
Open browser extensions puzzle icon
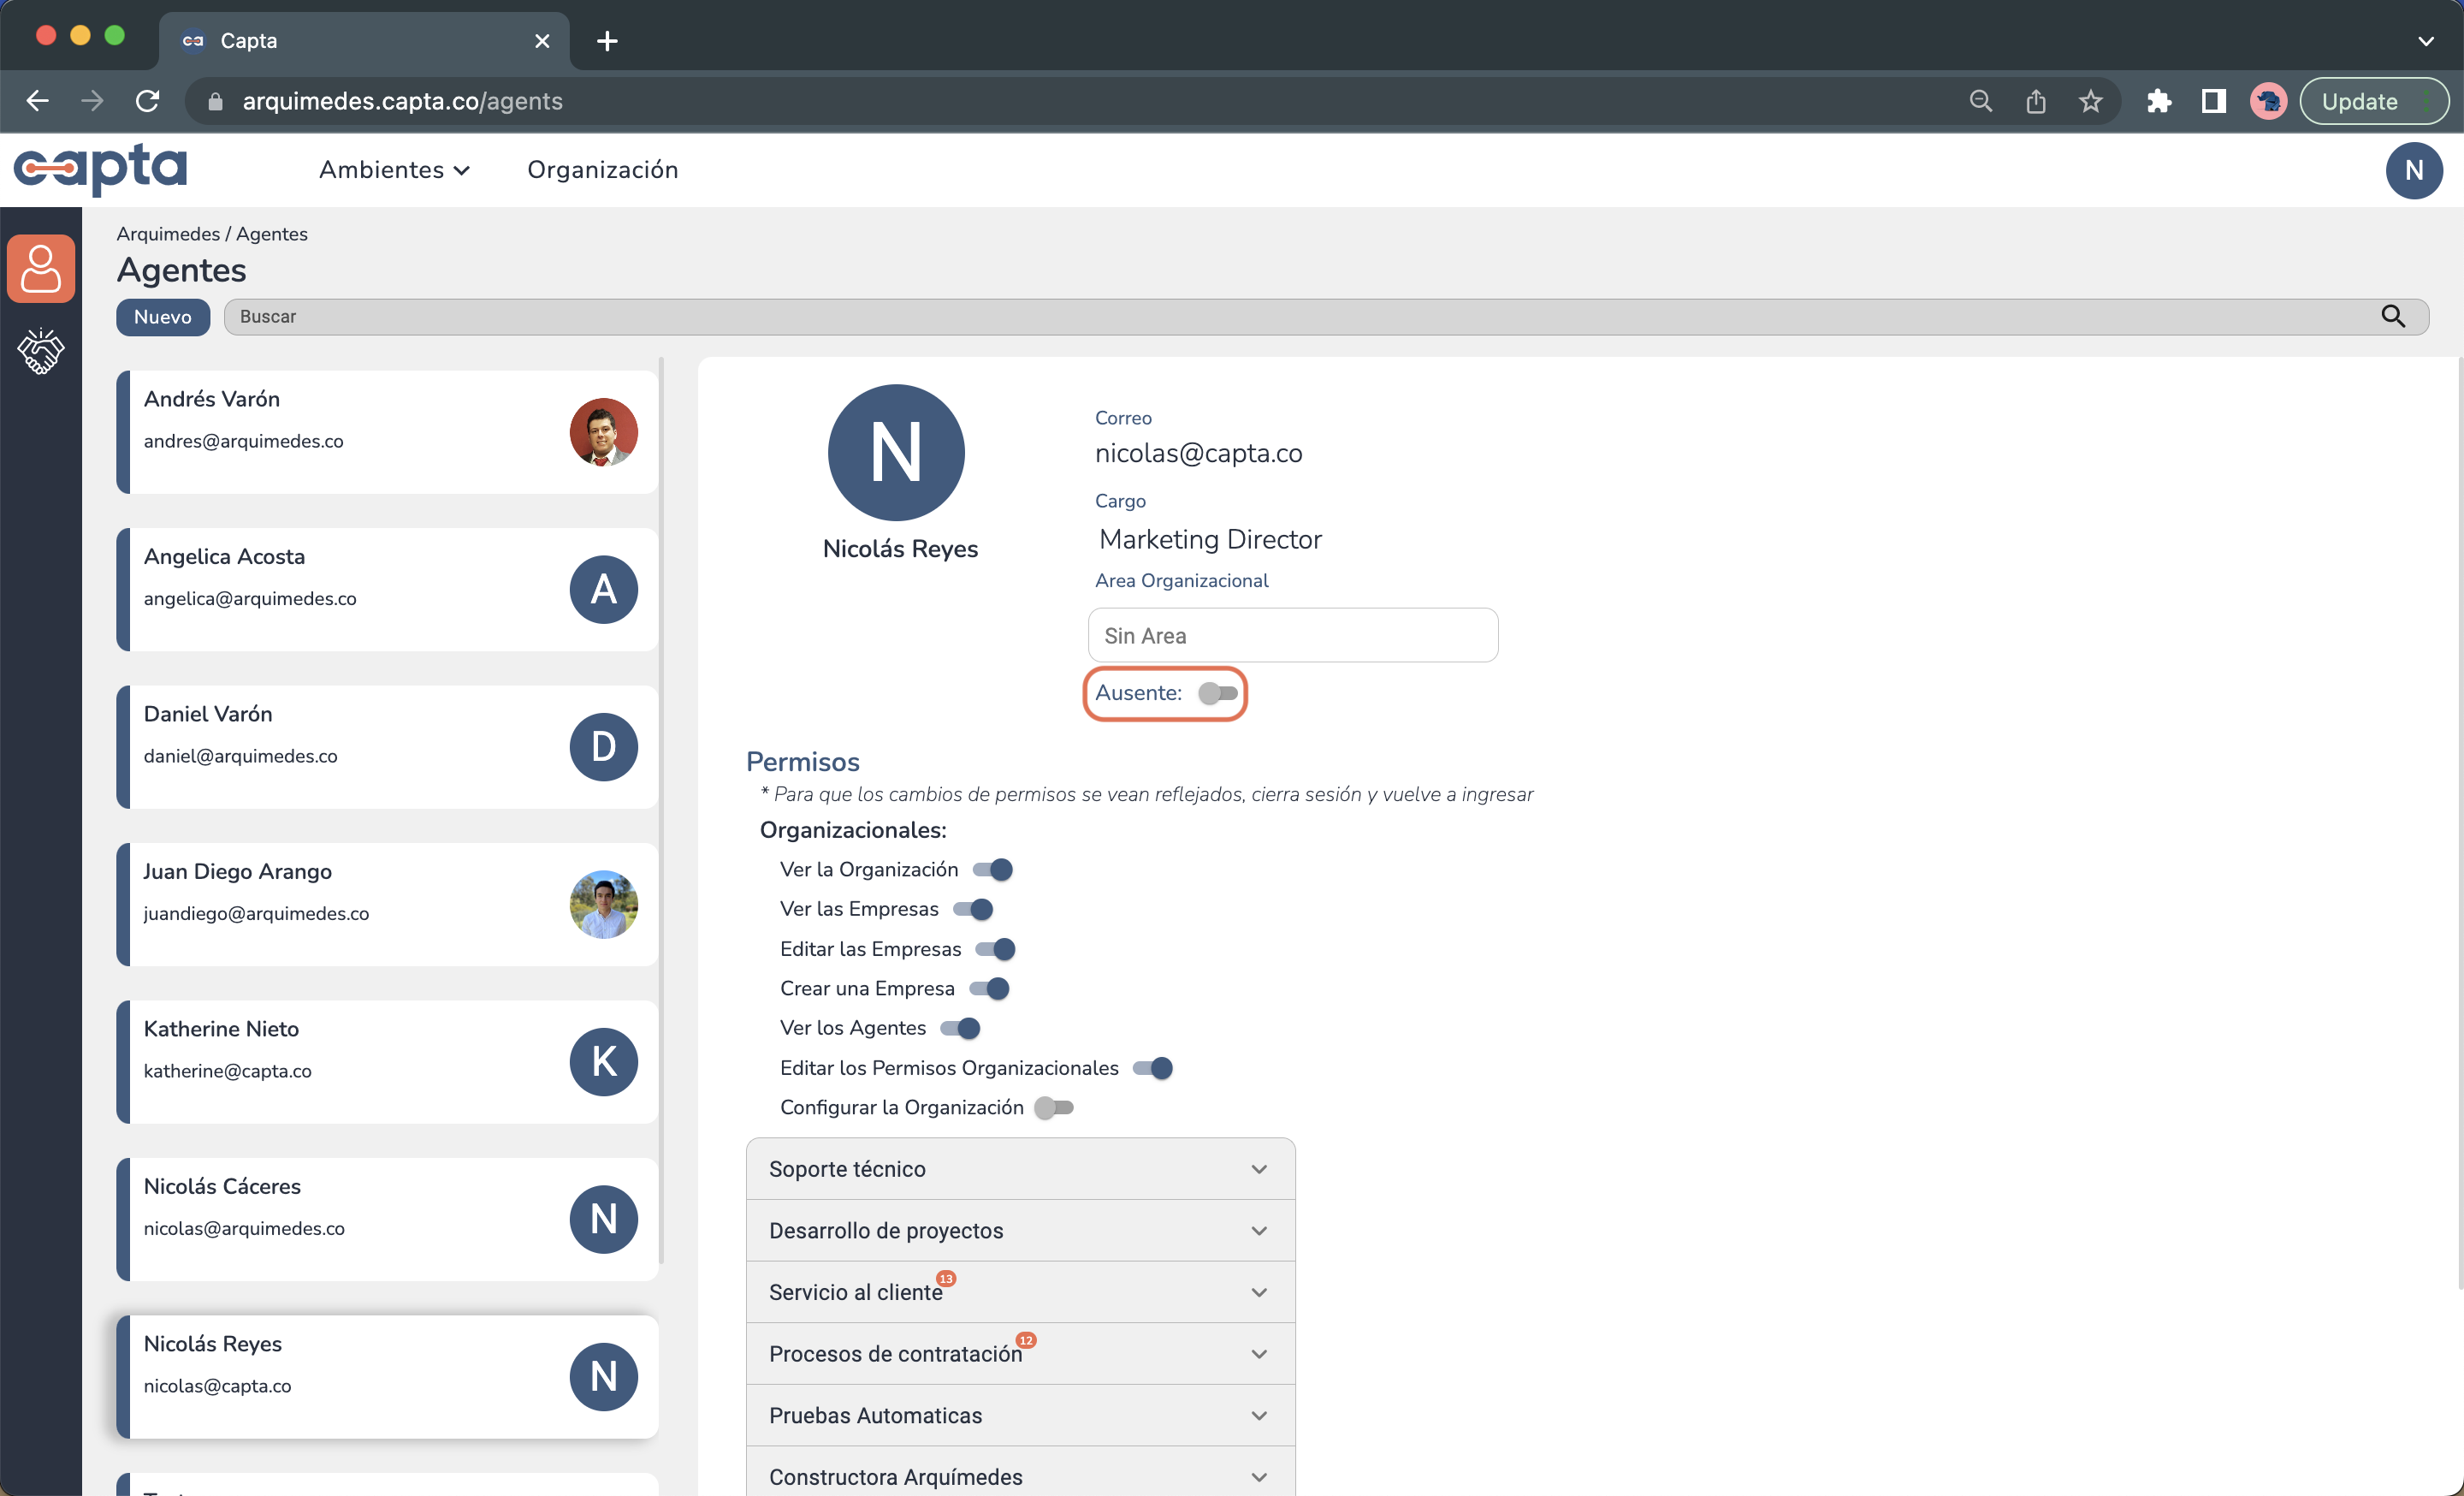[2158, 101]
